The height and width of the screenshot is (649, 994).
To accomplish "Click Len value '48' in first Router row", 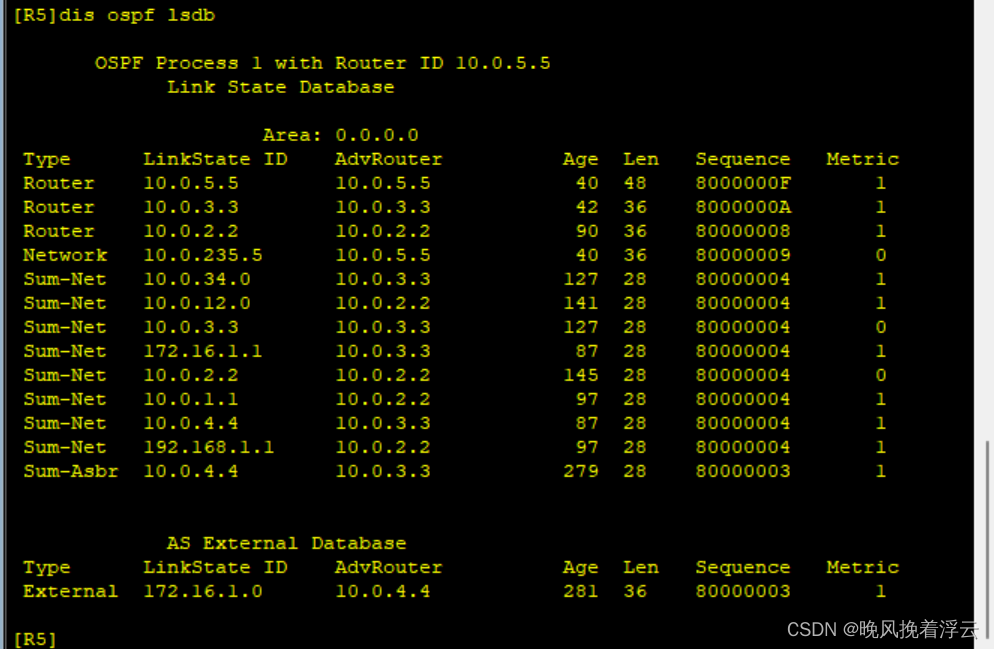I will [635, 183].
